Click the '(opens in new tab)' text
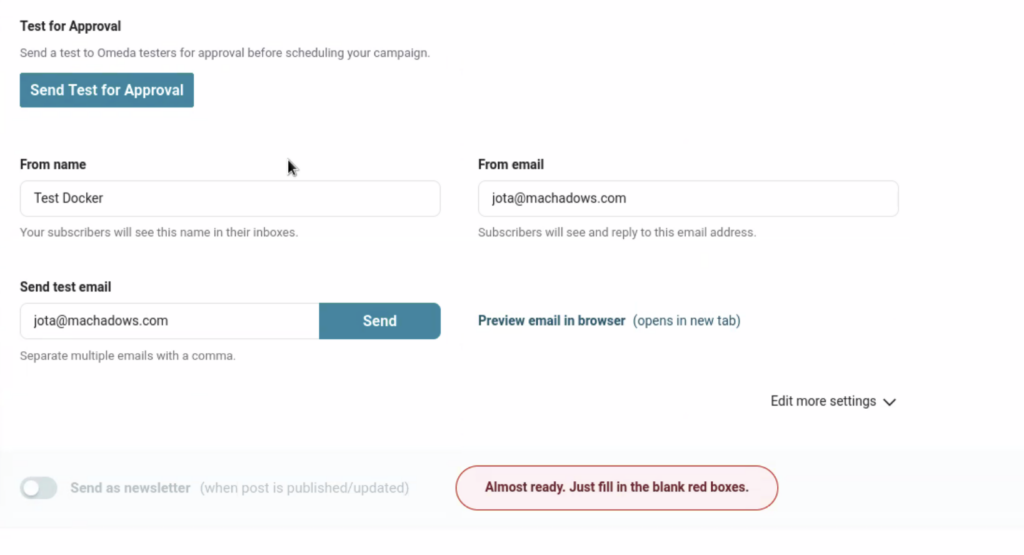The height and width of the screenshot is (555, 1024). [x=686, y=321]
